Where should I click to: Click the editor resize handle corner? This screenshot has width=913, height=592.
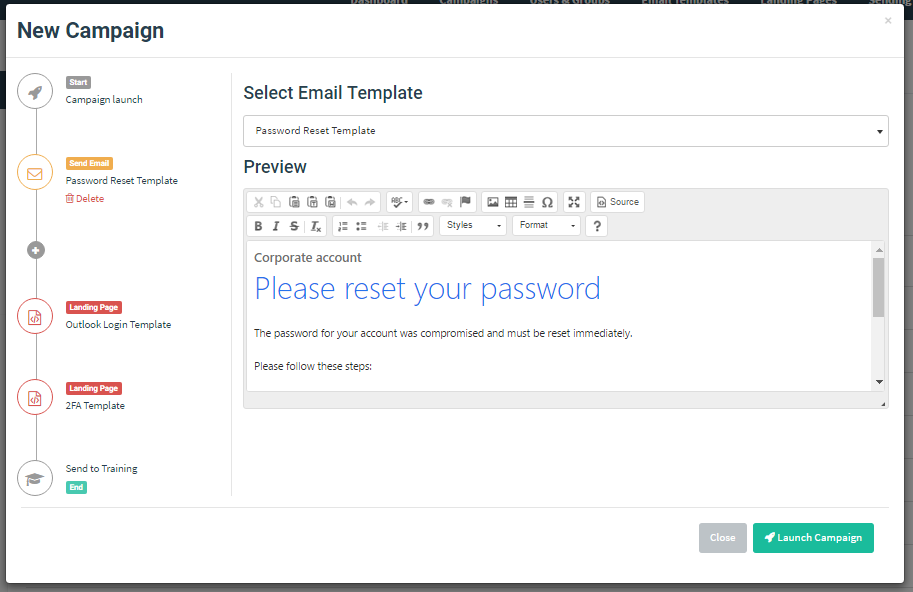(883, 403)
